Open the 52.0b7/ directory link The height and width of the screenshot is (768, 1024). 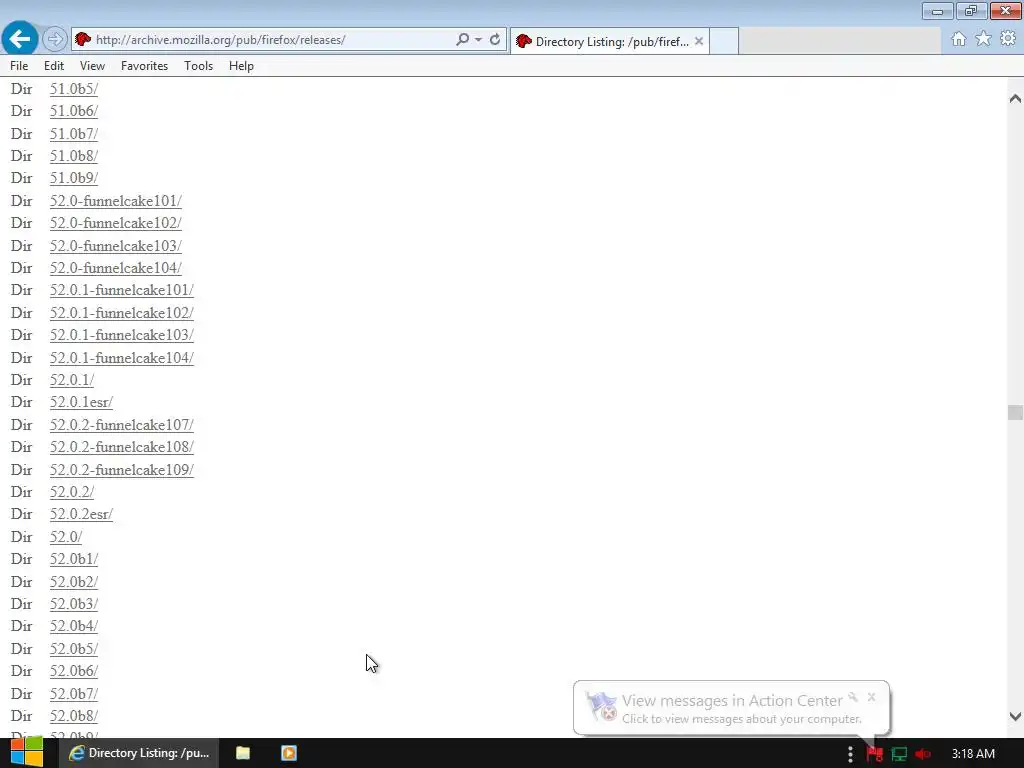[x=74, y=695]
